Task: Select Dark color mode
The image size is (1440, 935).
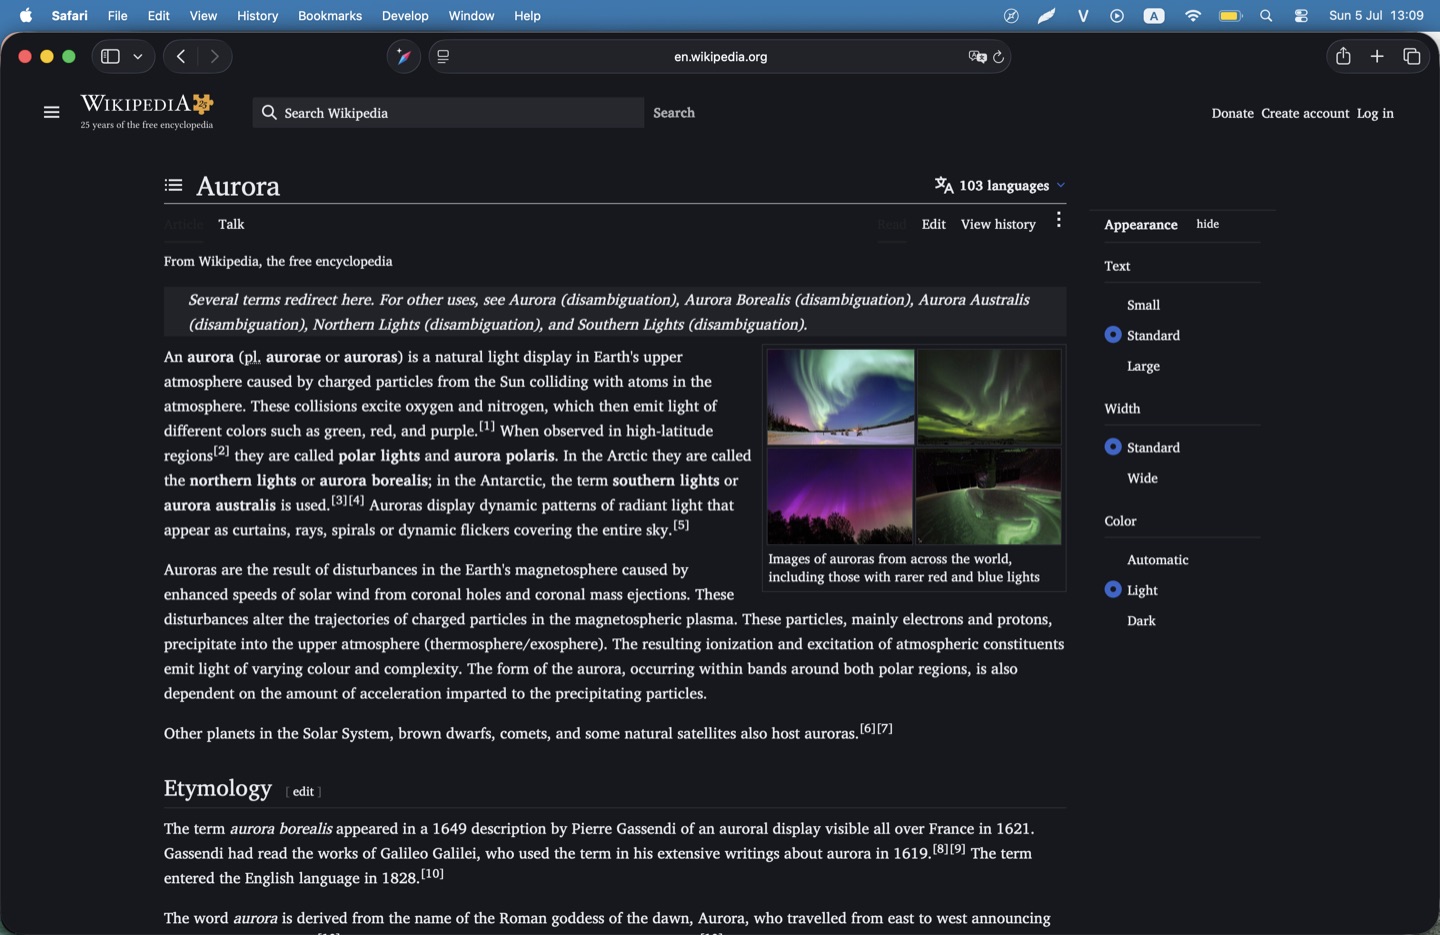Action: click(x=1141, y=621)
